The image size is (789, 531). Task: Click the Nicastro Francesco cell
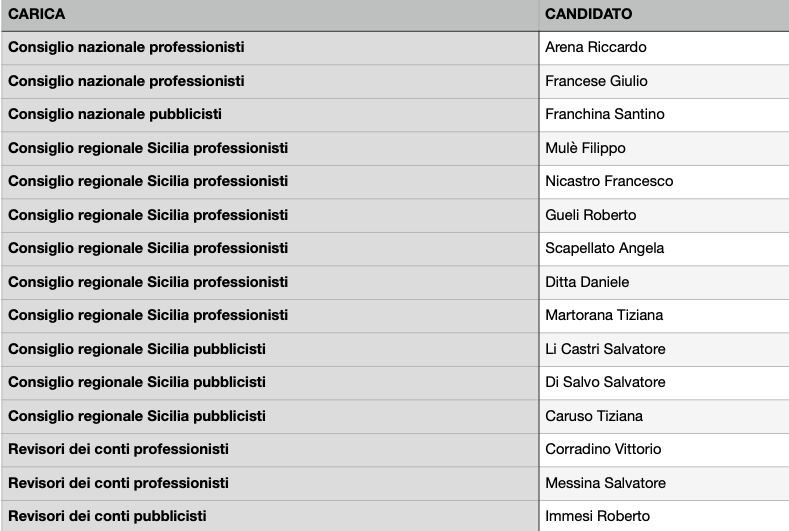[x=609, y=181]
